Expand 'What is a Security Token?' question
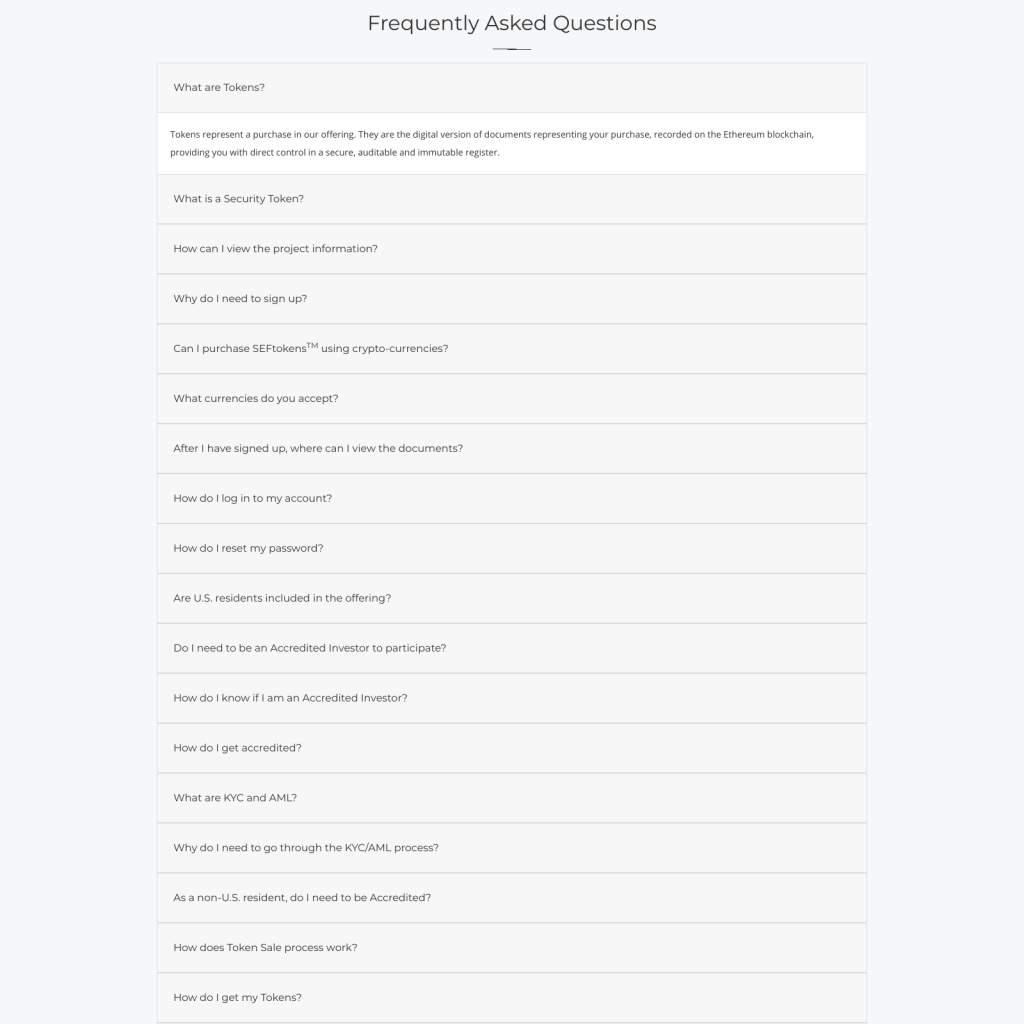1024x1024 pixels. click(511, 199)
